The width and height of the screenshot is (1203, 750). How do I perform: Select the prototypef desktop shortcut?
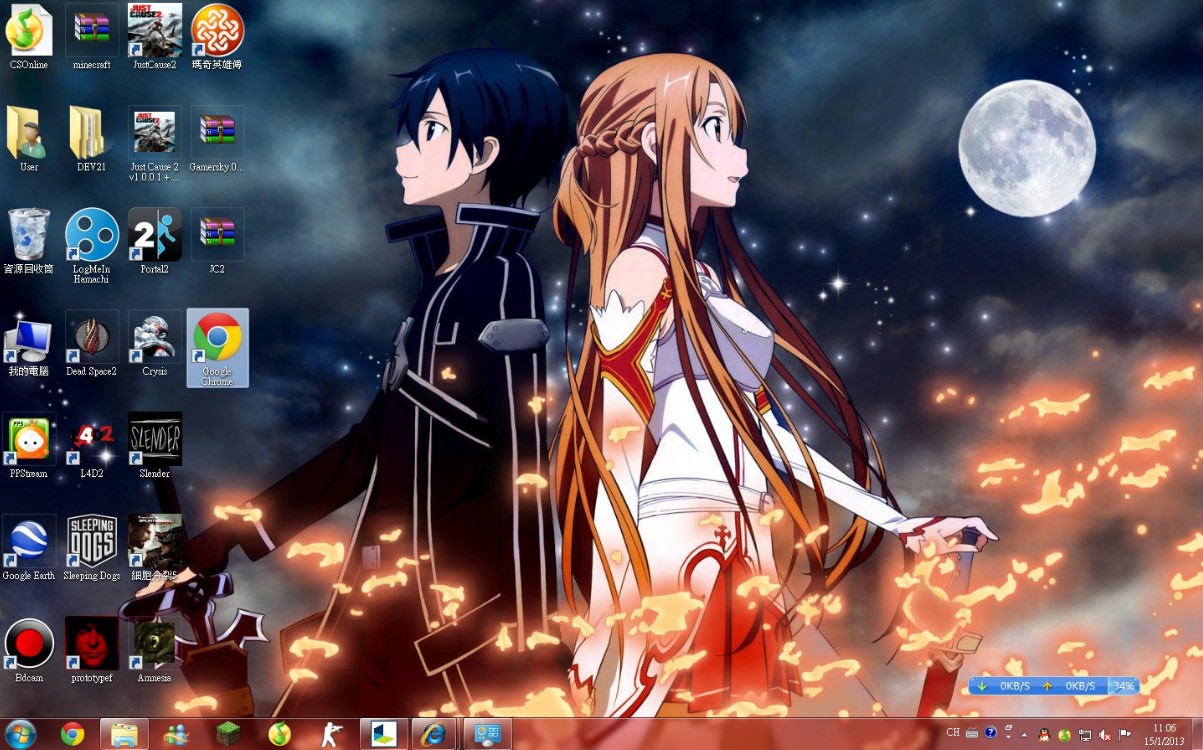click(92, 650)
